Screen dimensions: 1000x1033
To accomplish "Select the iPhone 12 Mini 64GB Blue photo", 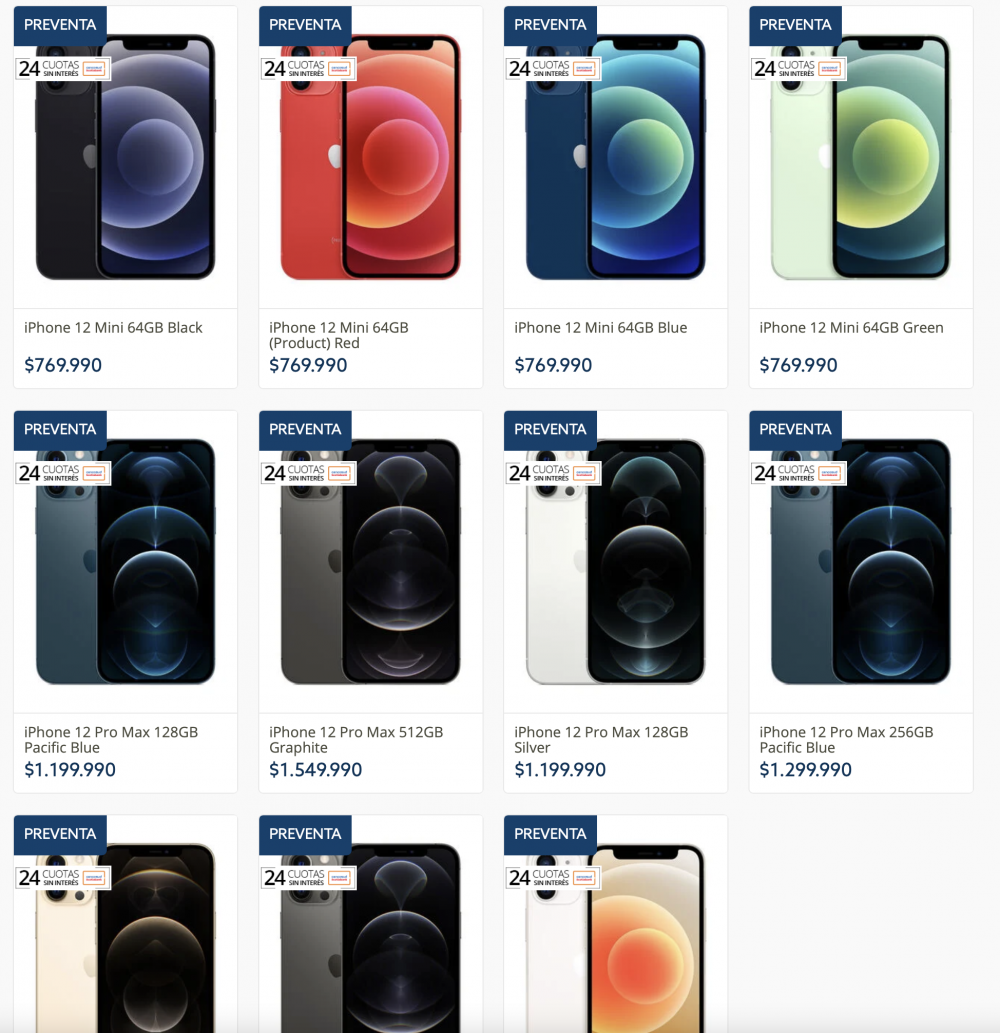I will [x=615, y=157].
